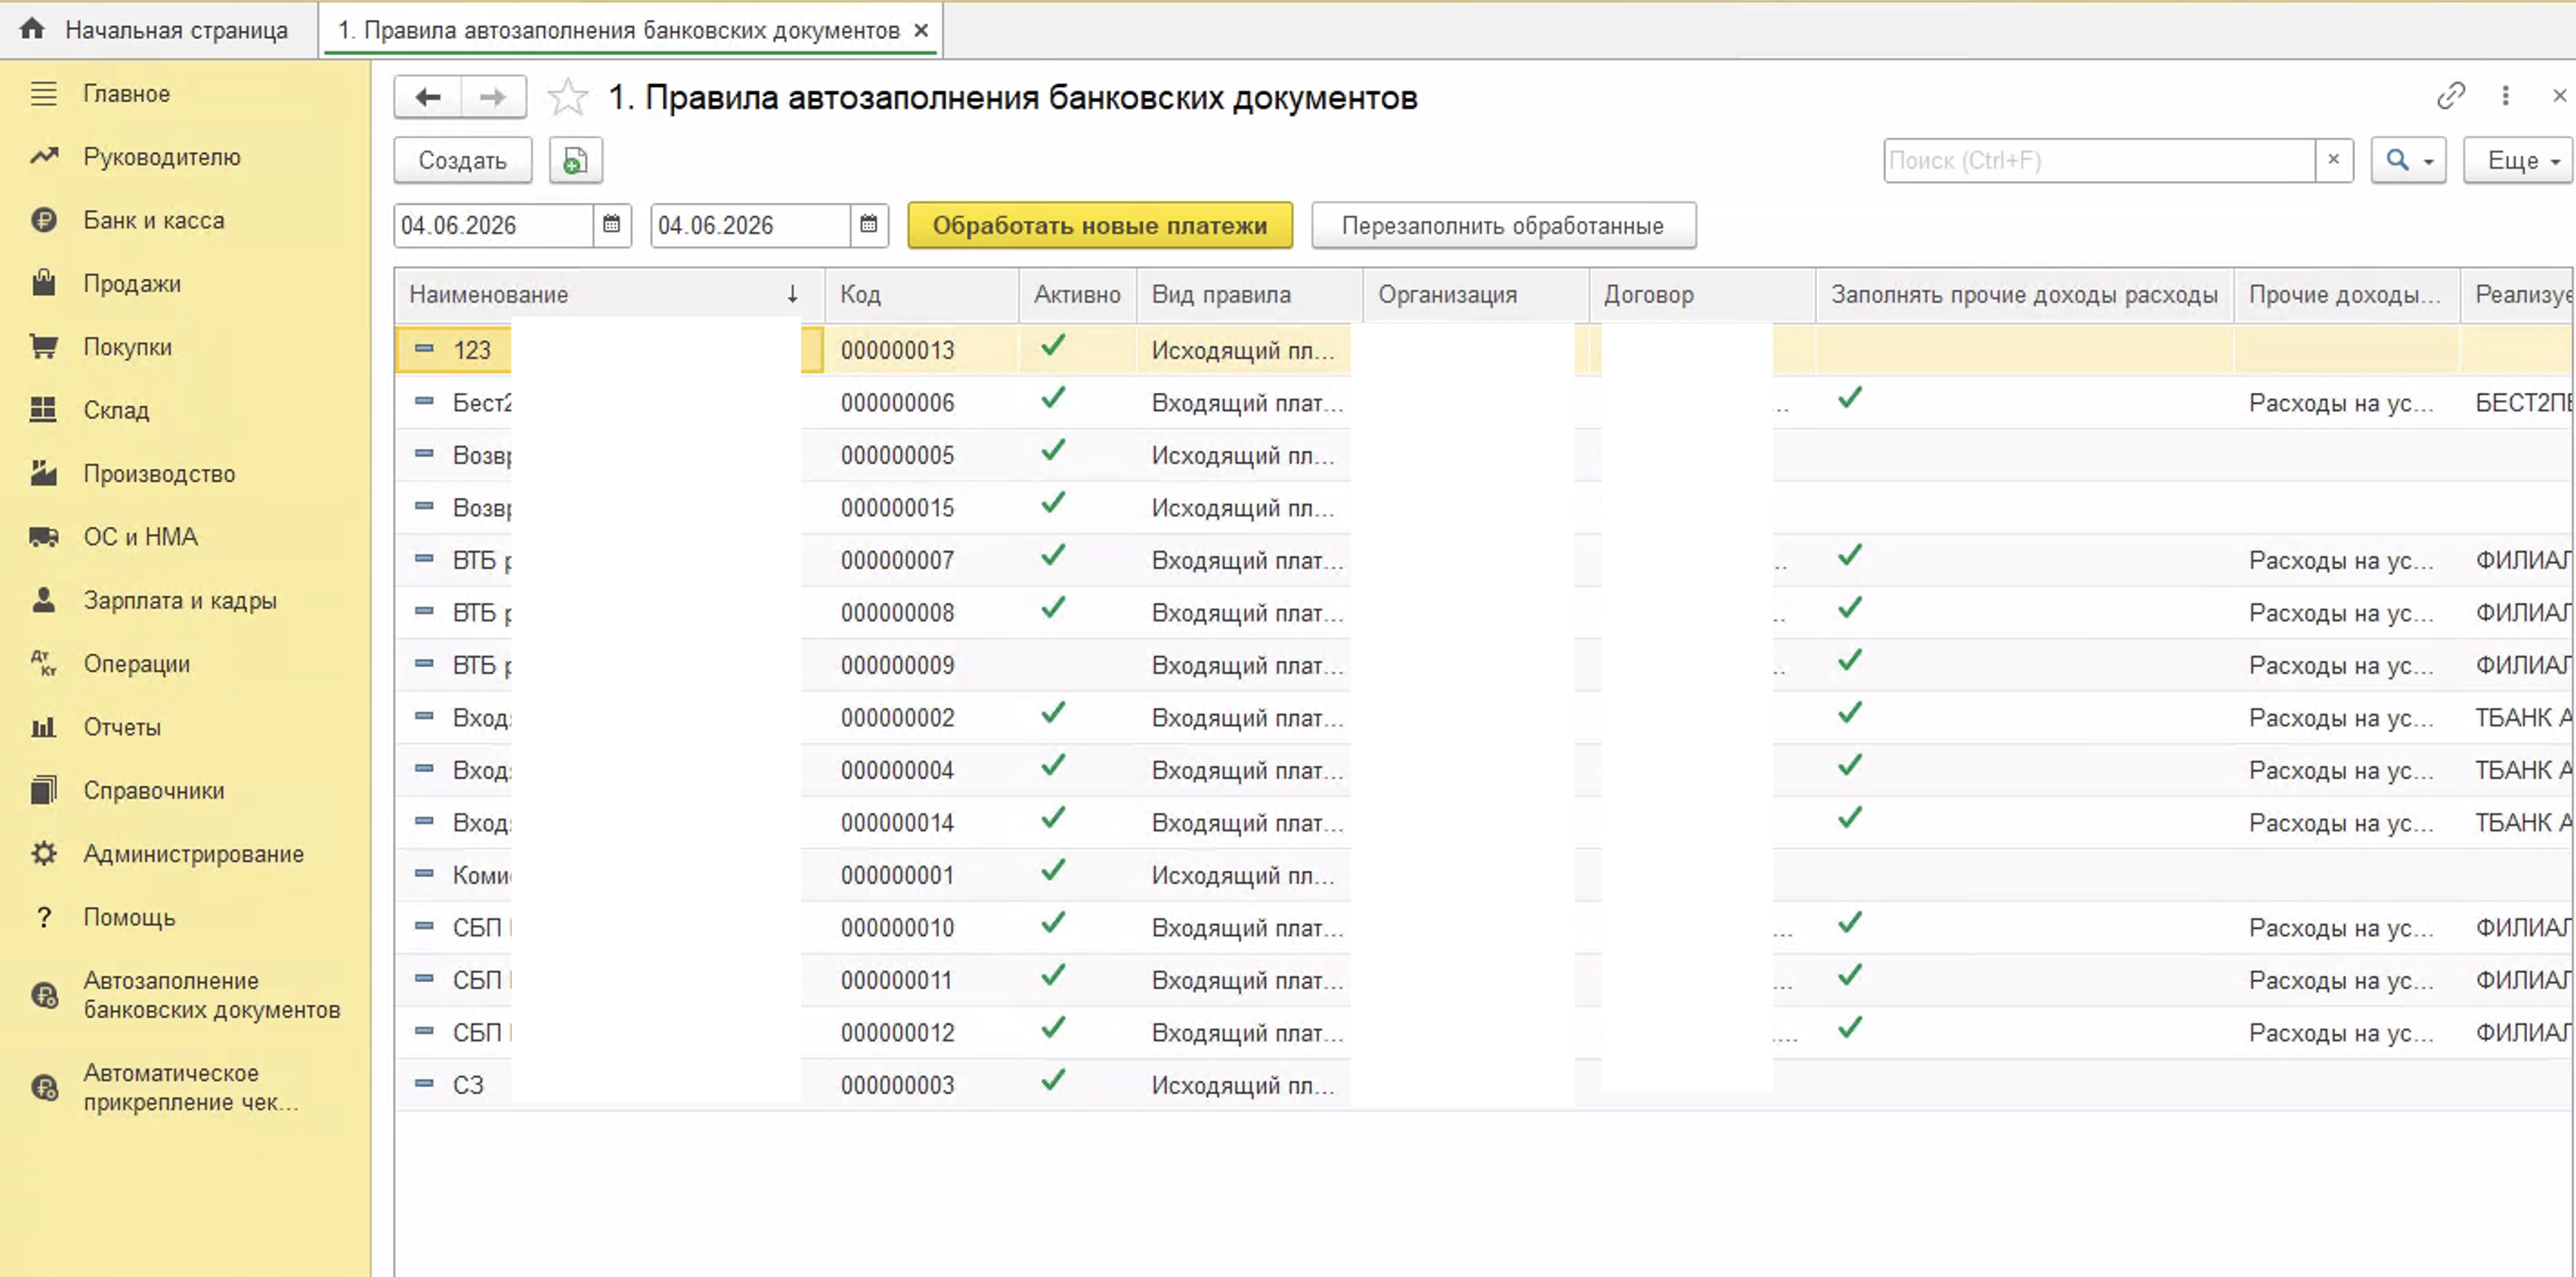The image size is (2576, 1277).
Task: Copy link to this page icon
Action: point(2451,96)
